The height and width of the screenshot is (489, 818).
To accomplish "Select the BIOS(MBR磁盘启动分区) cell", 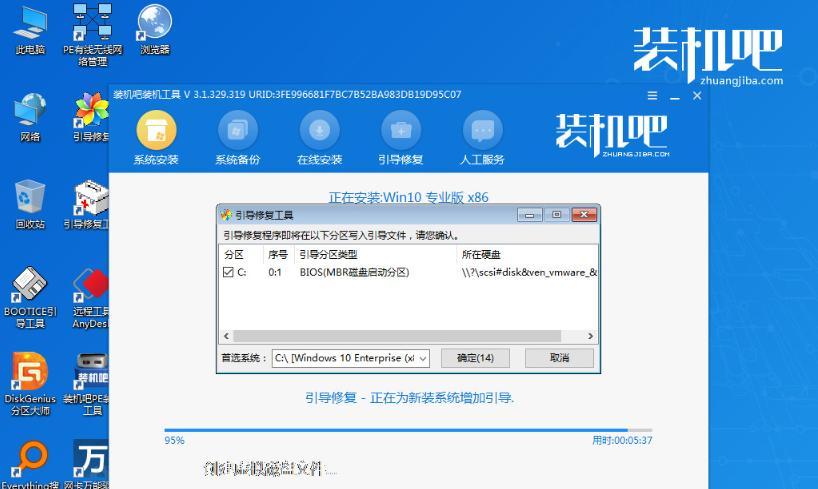I will click(354, 272).
